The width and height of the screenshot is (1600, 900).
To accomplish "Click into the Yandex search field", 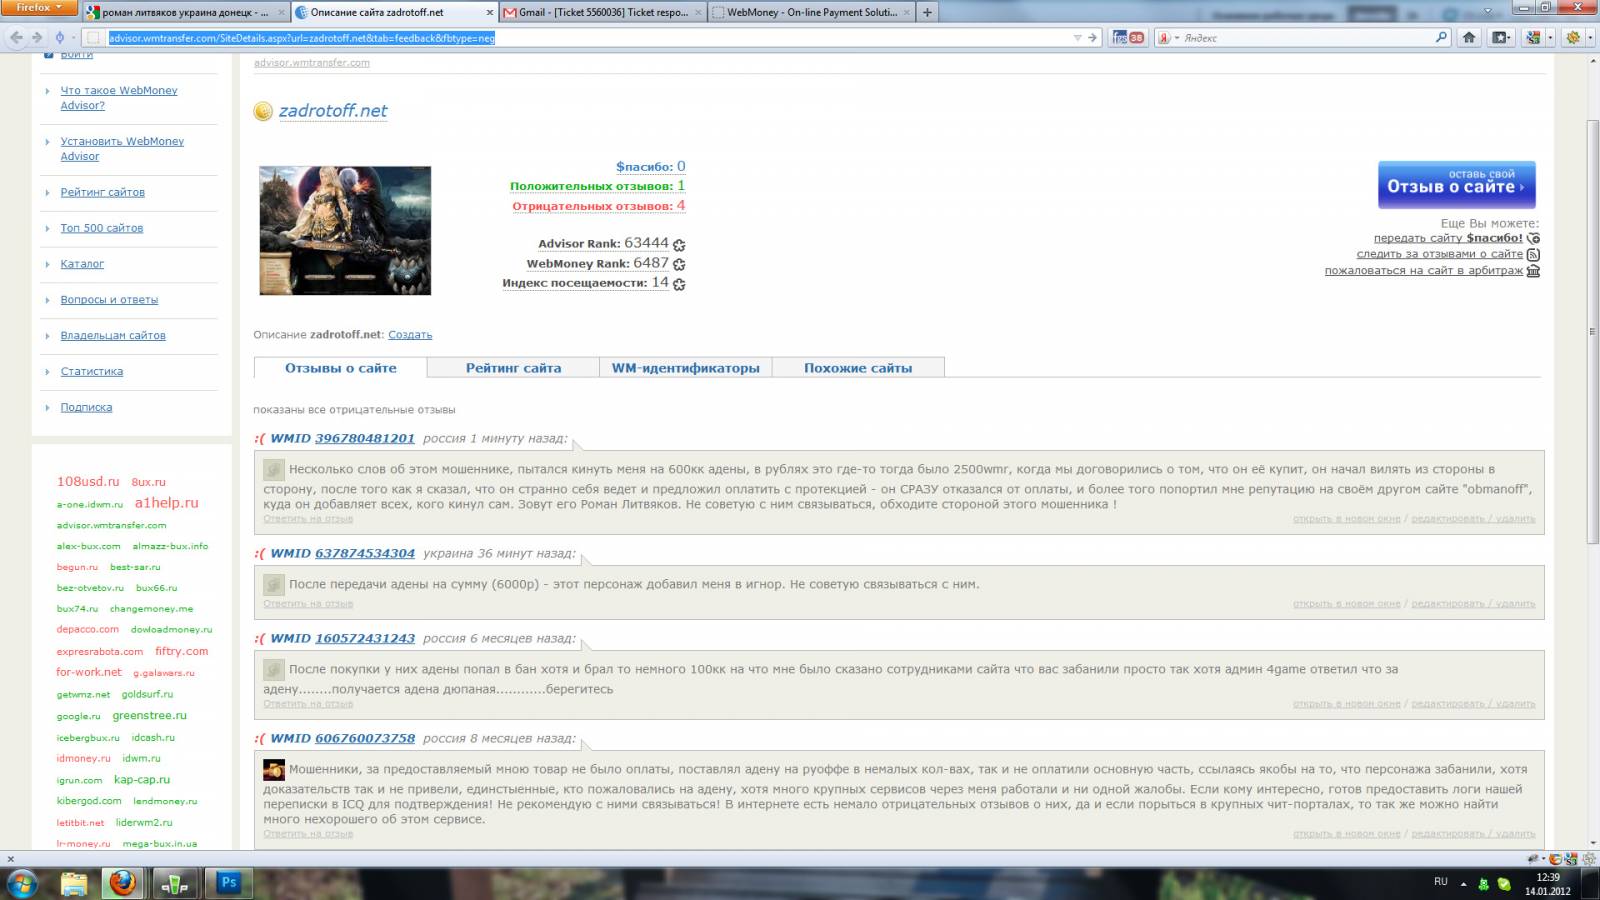I will click(1305, 38).
